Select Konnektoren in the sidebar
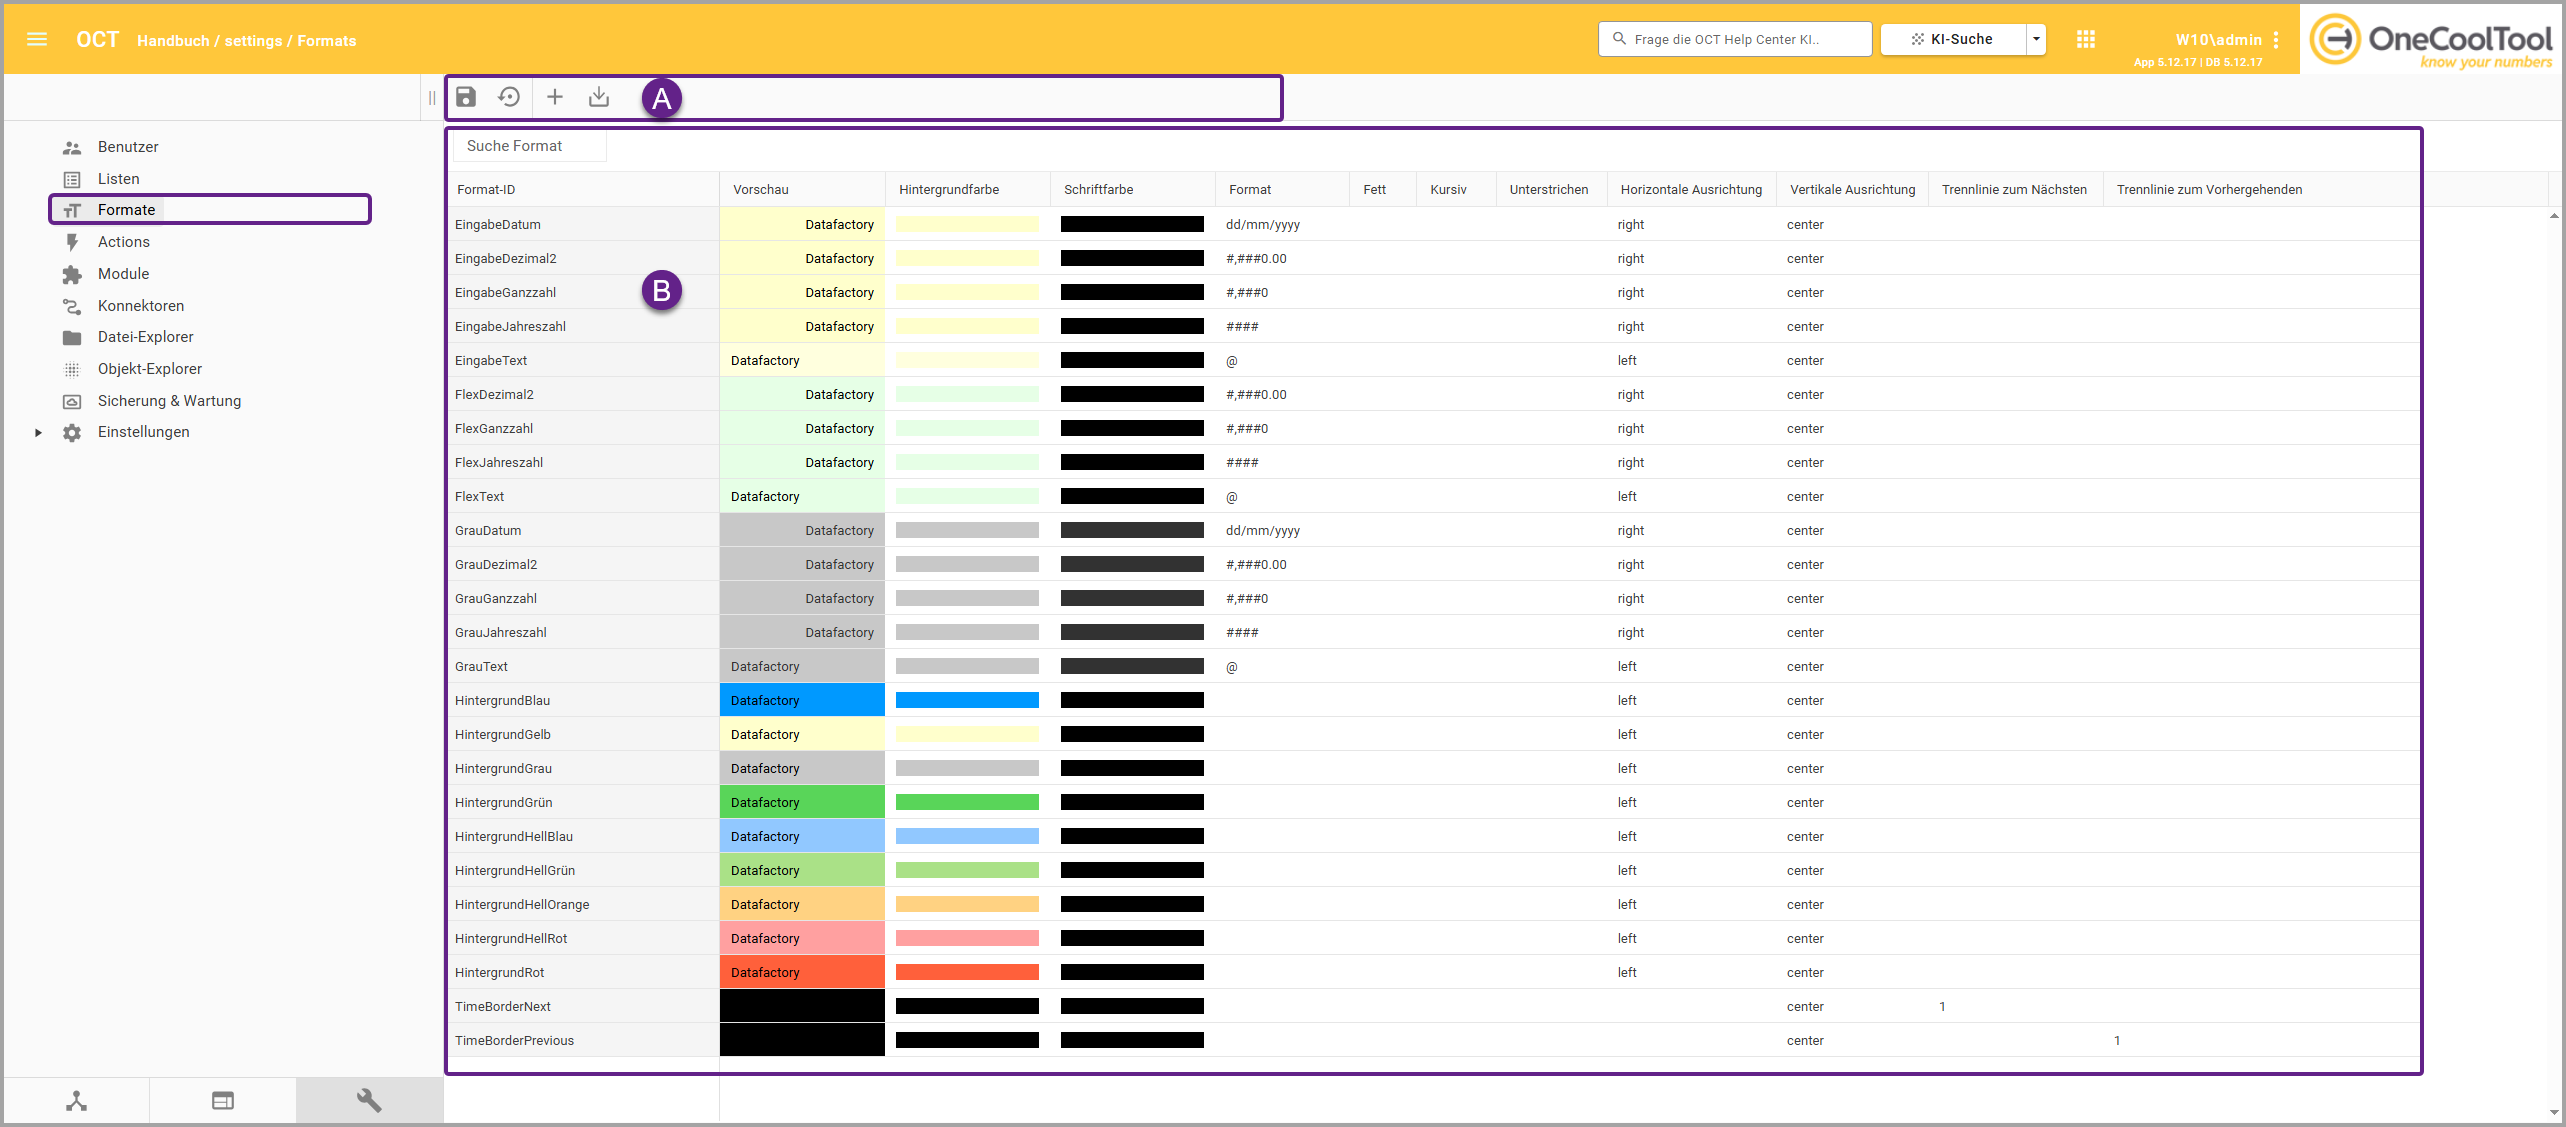This screenshot has height=1127, width=2566. 141,306
